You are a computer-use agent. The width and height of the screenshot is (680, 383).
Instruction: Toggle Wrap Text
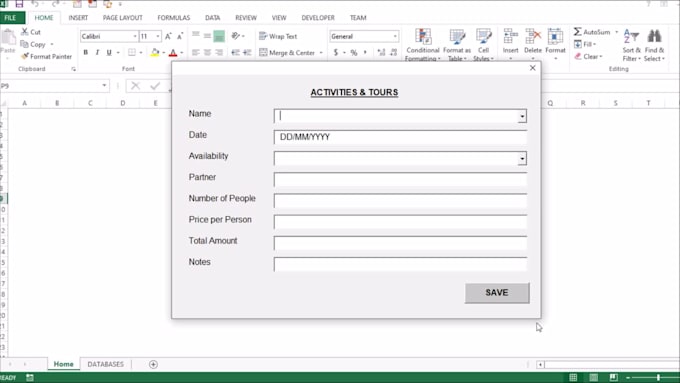[x=278, y=36]
